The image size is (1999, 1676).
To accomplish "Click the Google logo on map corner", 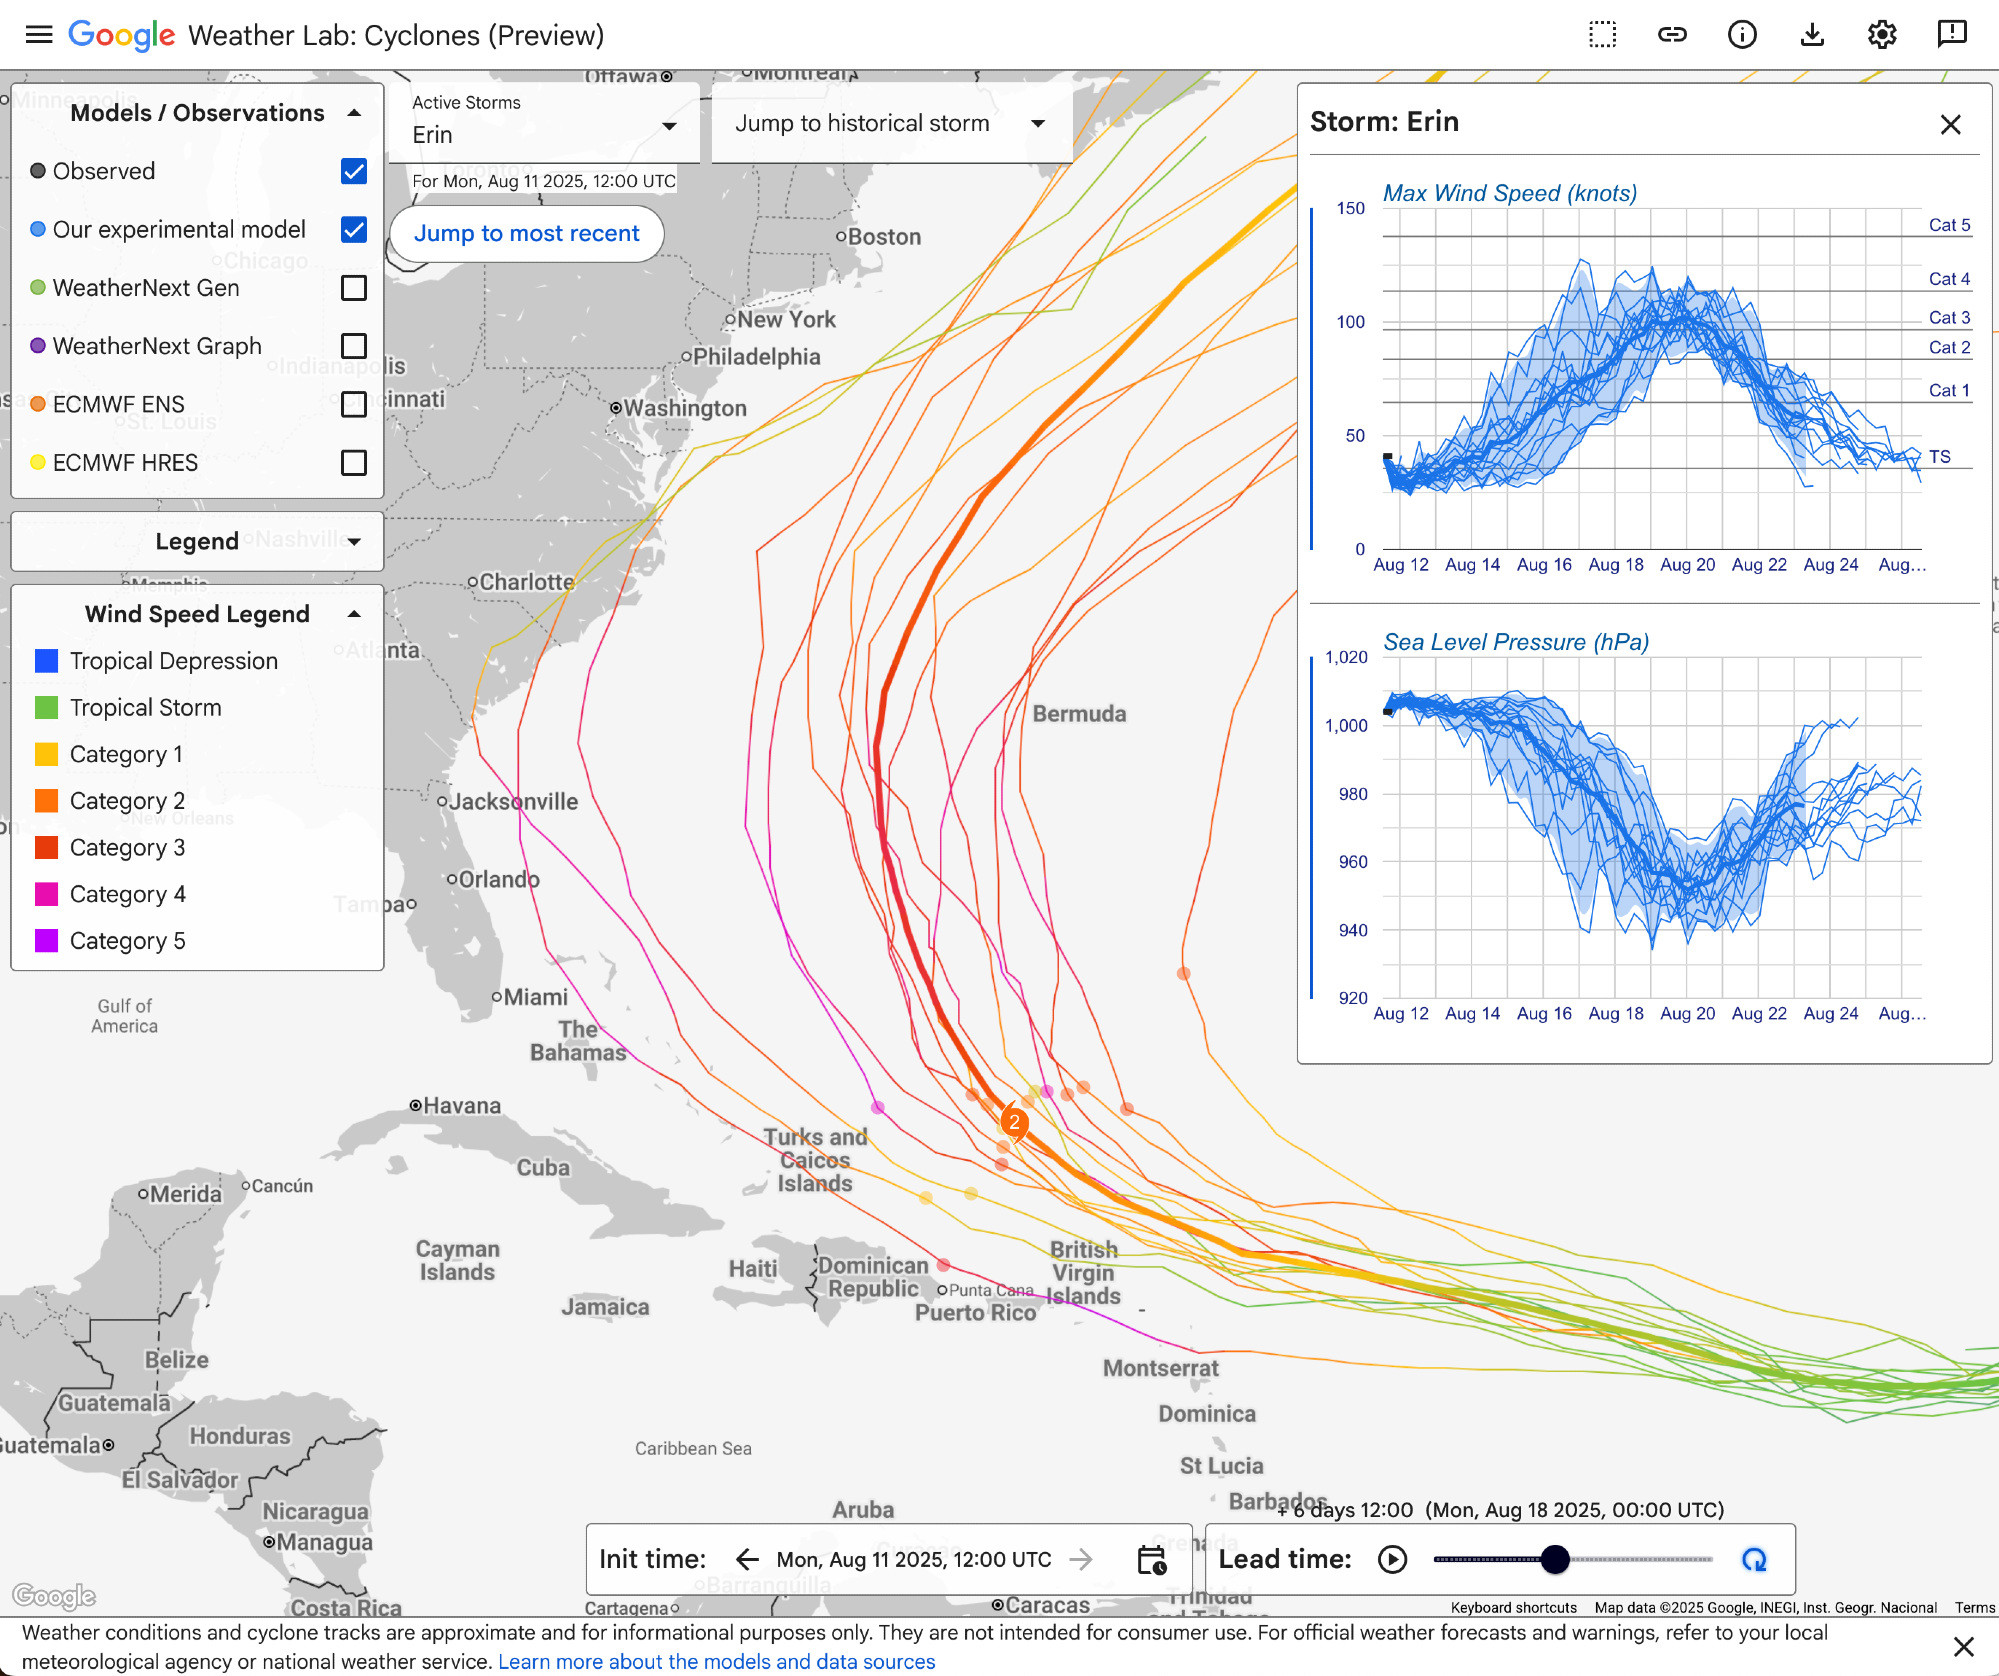I will click(x=54, y=1596).
